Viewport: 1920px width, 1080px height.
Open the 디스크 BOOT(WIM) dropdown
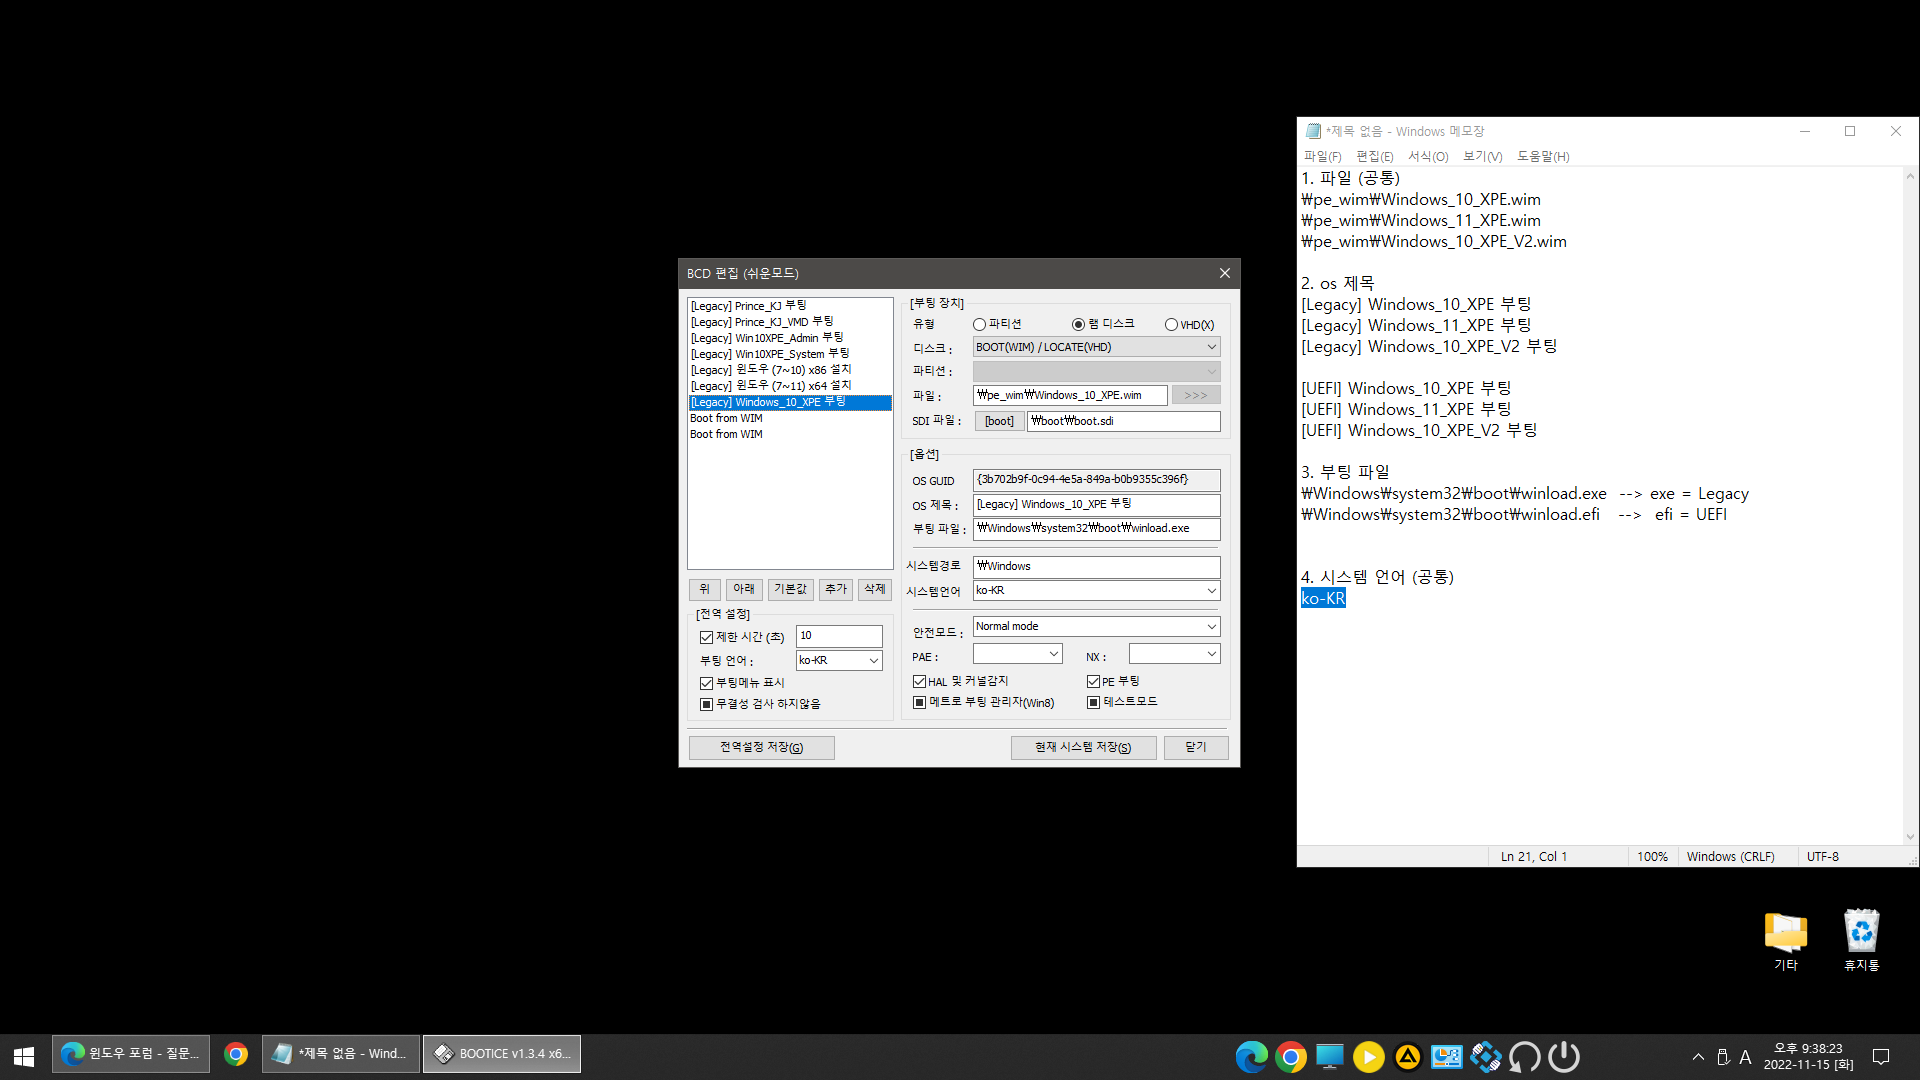coord(1096,347)
